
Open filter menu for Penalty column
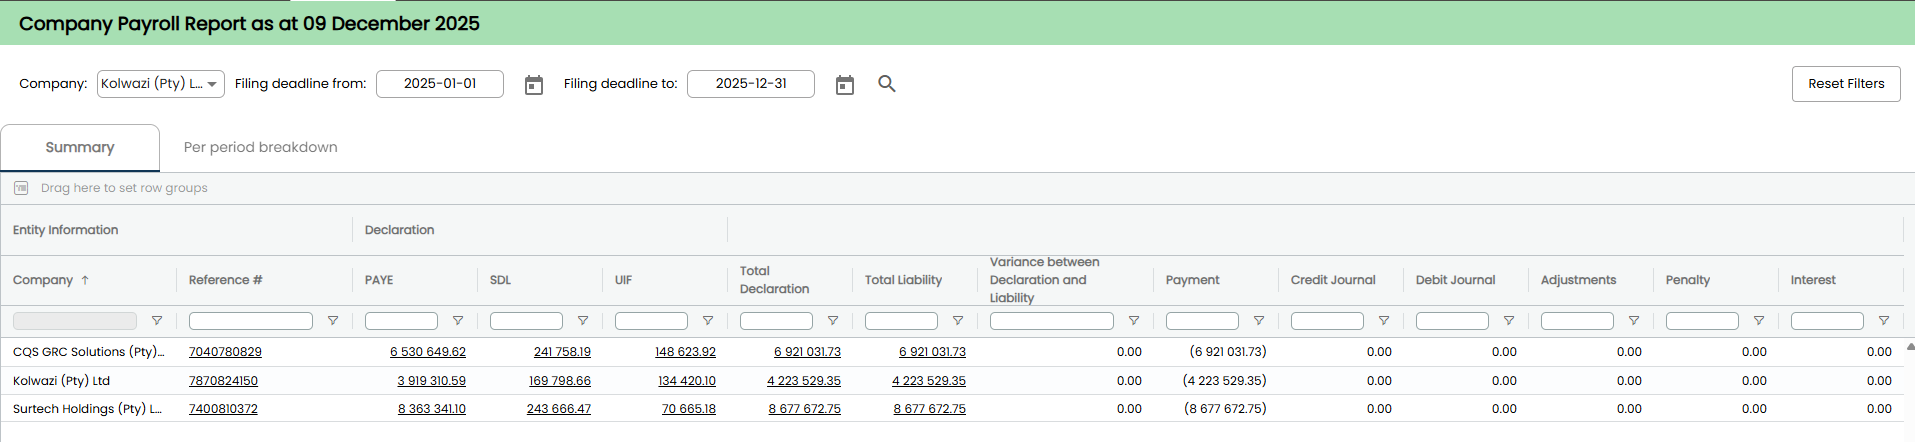point(1759,321)
